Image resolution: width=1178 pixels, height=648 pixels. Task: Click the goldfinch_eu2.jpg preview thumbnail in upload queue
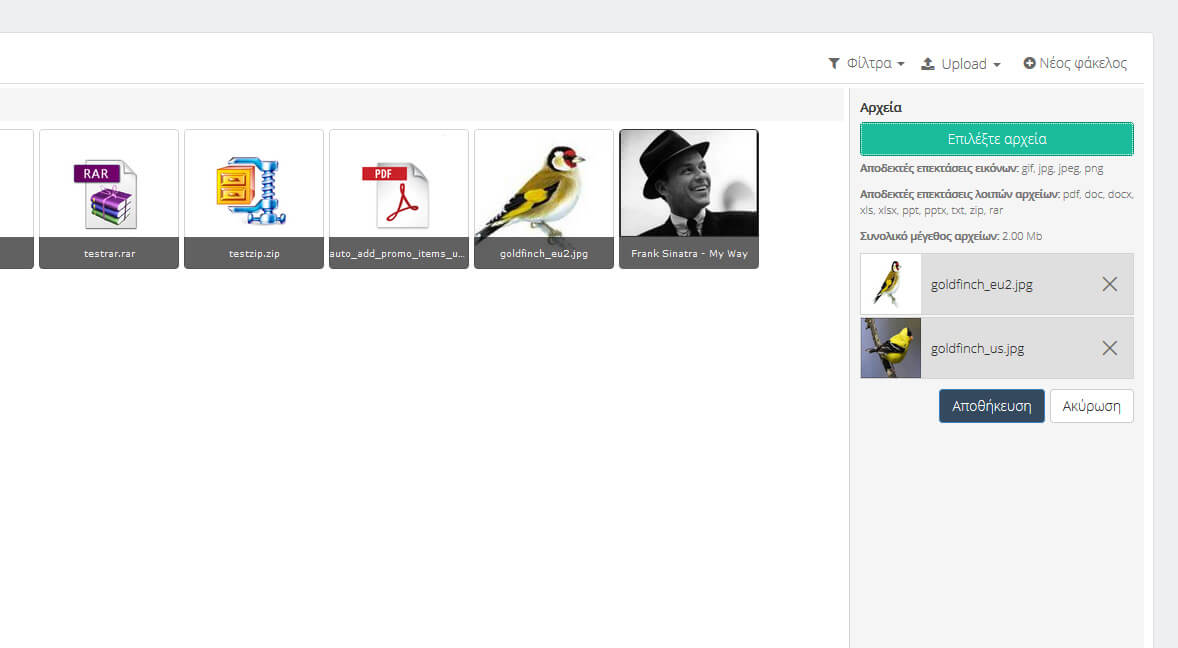(x=890, y=284)
